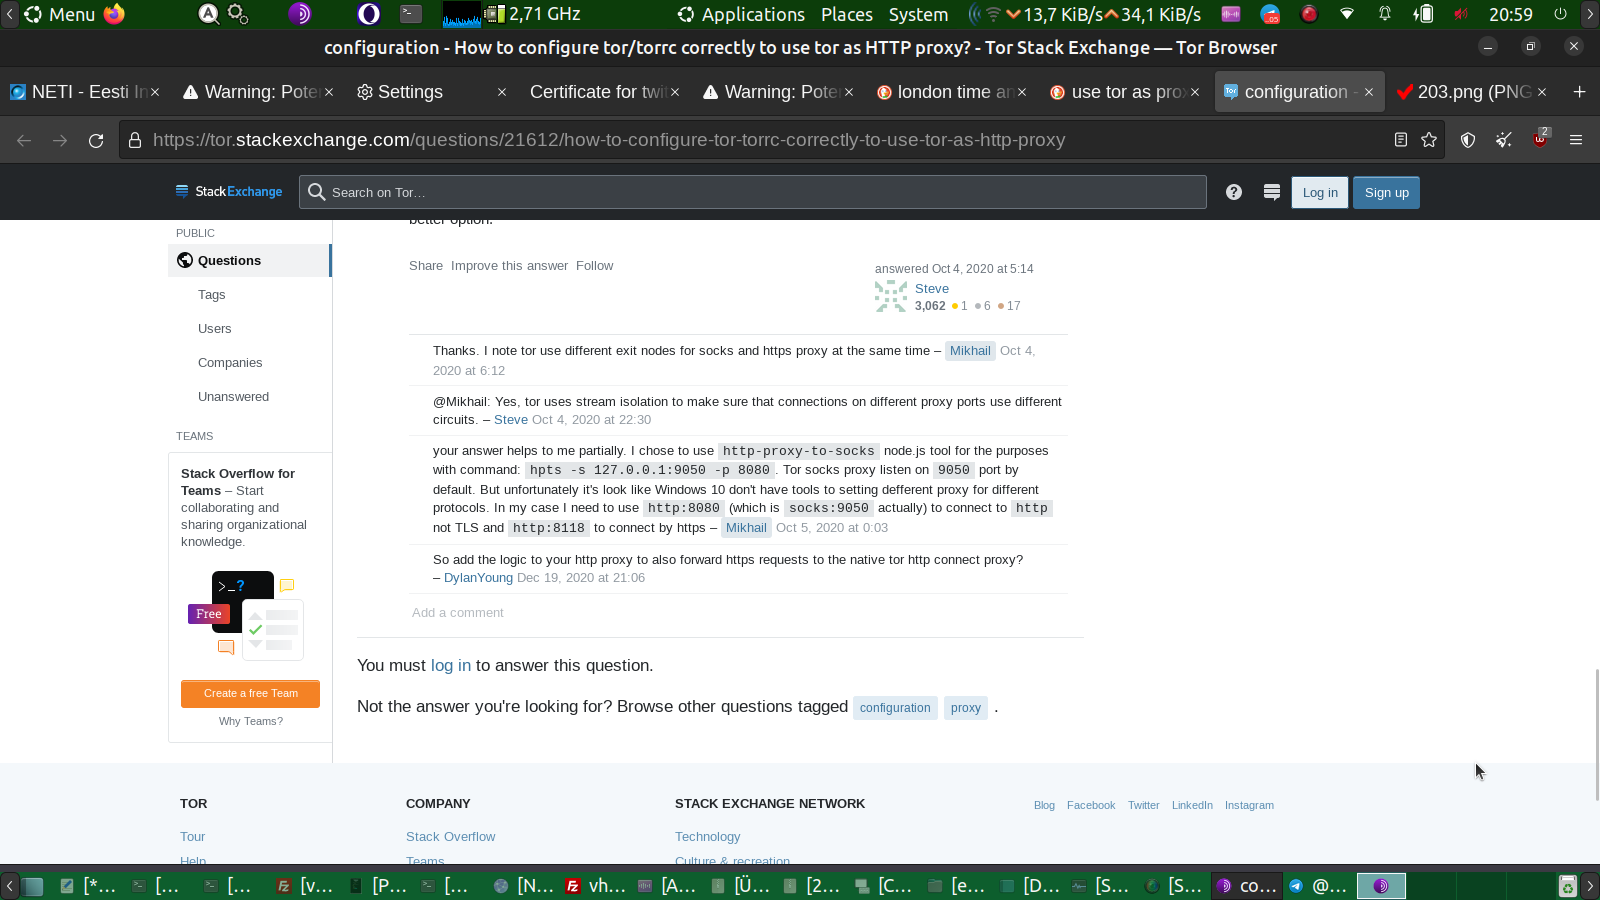Screen dimensions: 1600x900
Task: Open Unanswered in the left sidebar
Action: [x=234, y=397]
